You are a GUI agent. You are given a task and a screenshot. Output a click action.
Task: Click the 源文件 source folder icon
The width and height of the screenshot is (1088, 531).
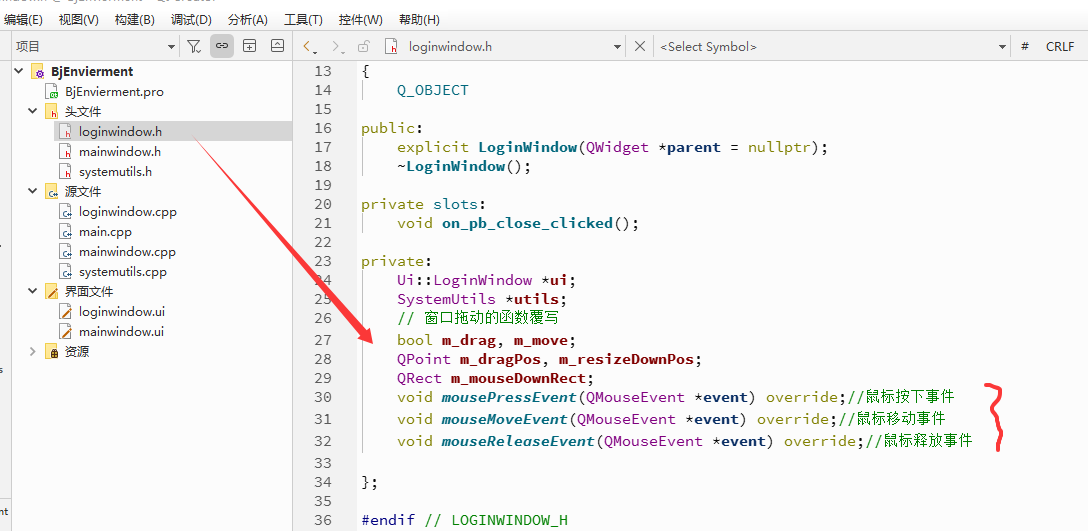pyautogui.click(x=52, y=192)
